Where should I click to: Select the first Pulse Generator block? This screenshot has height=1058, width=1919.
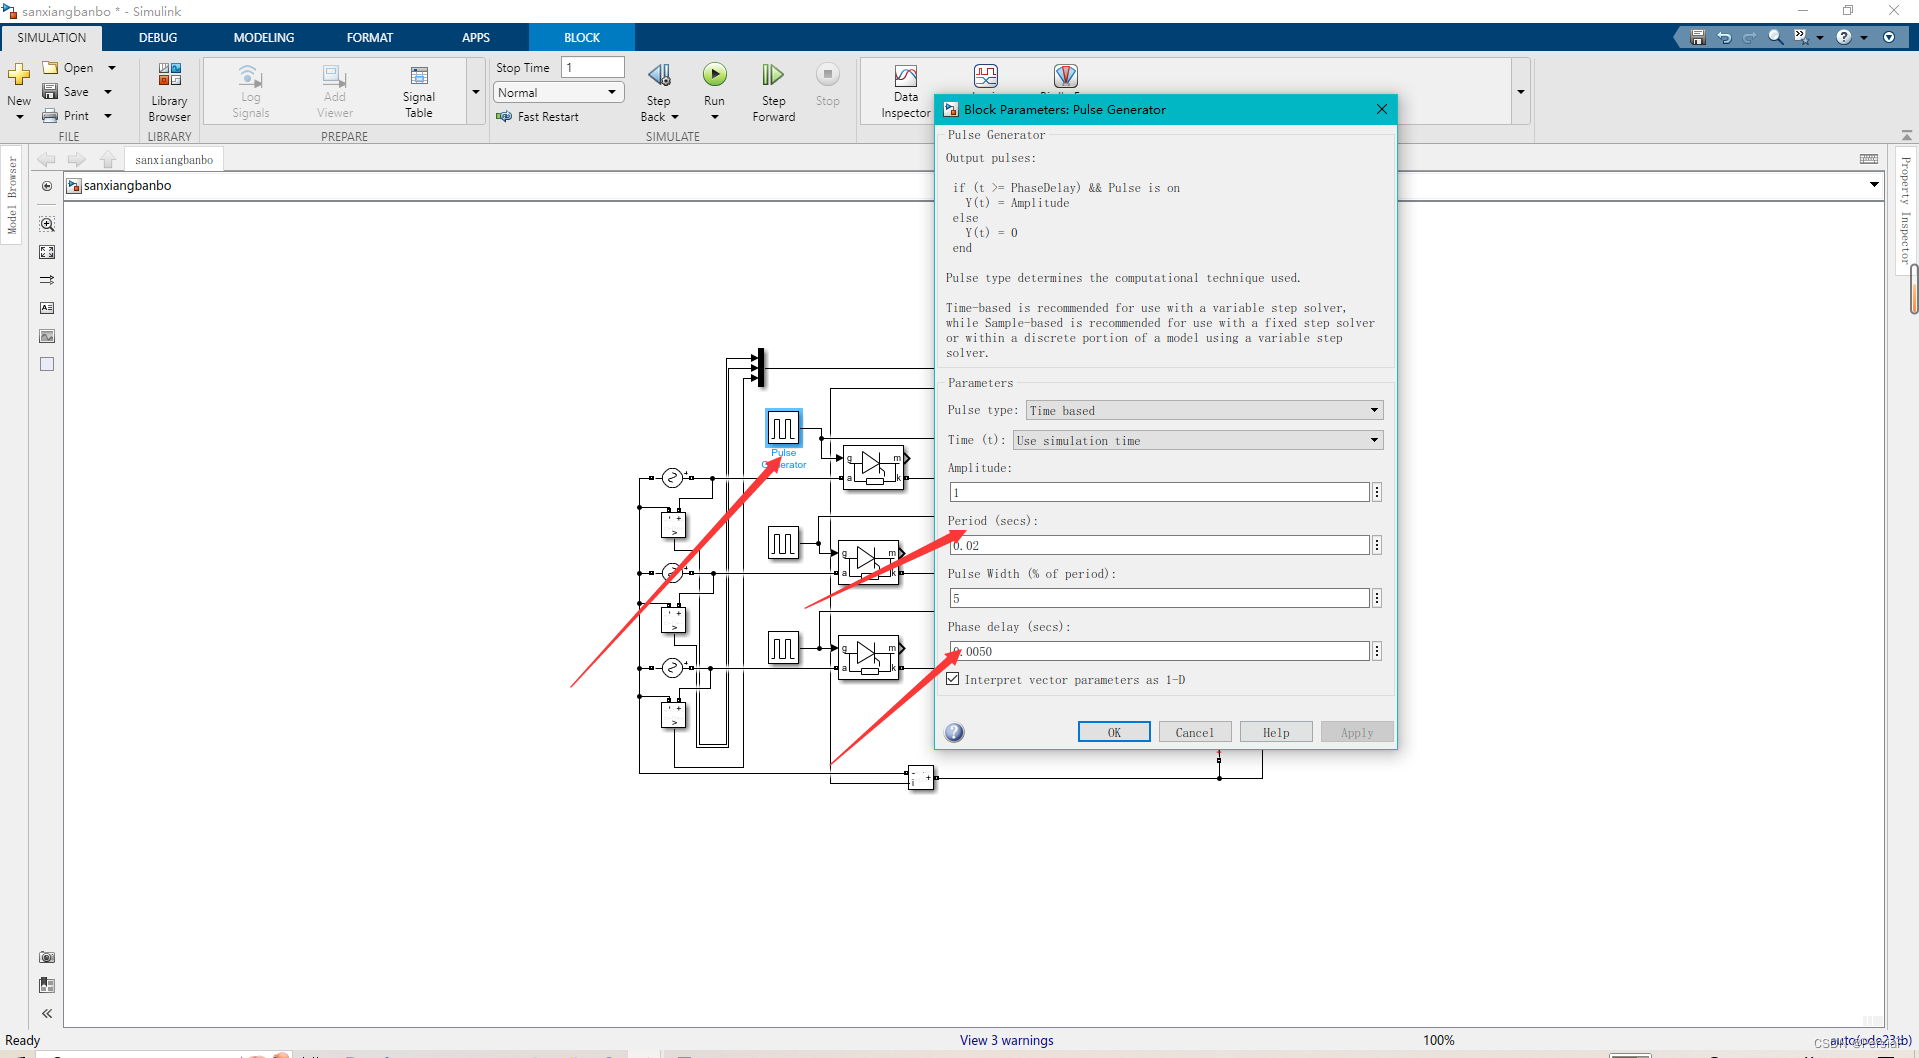tap(784, 428)
